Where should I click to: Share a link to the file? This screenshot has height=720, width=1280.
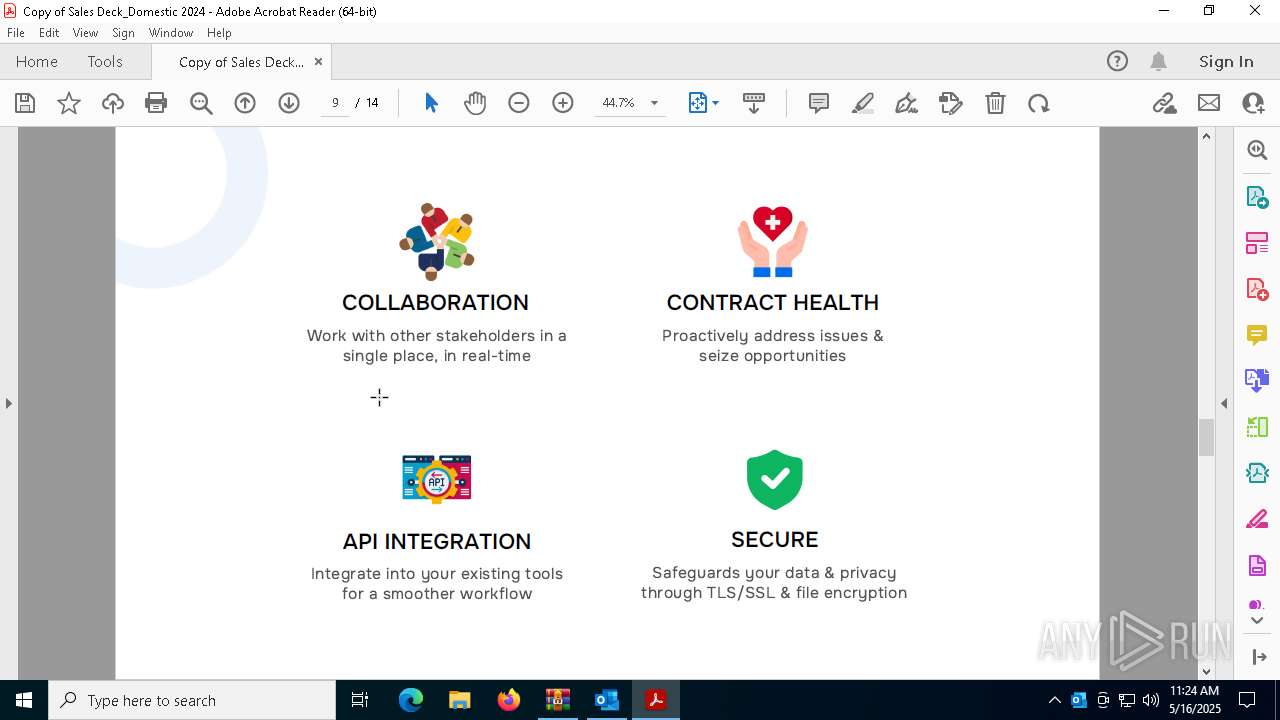(x=1165, y=103)
